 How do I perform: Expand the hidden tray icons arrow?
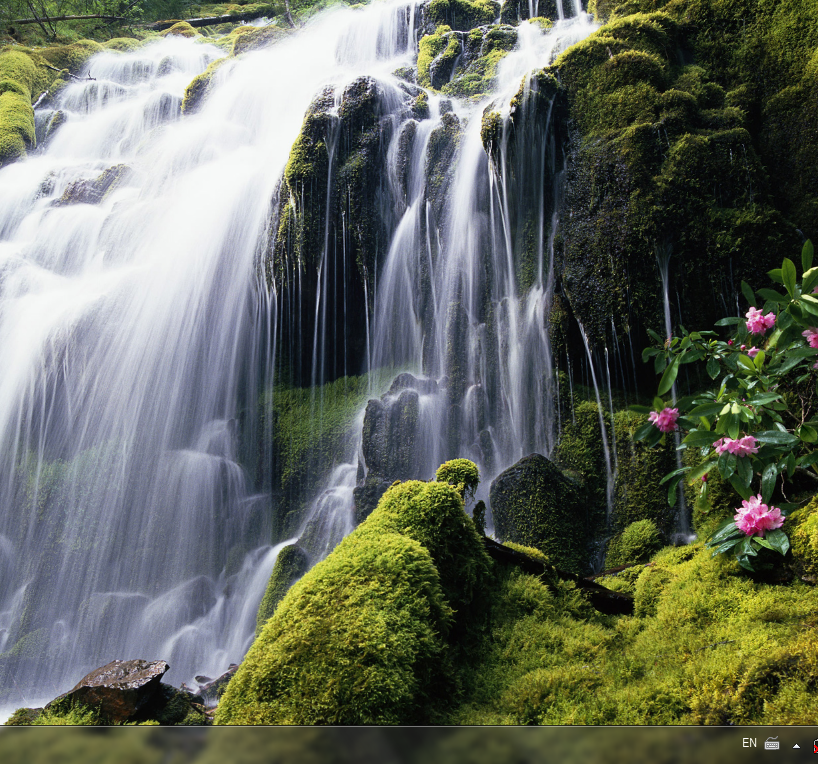pyautogui.click(x=796, y=745)
